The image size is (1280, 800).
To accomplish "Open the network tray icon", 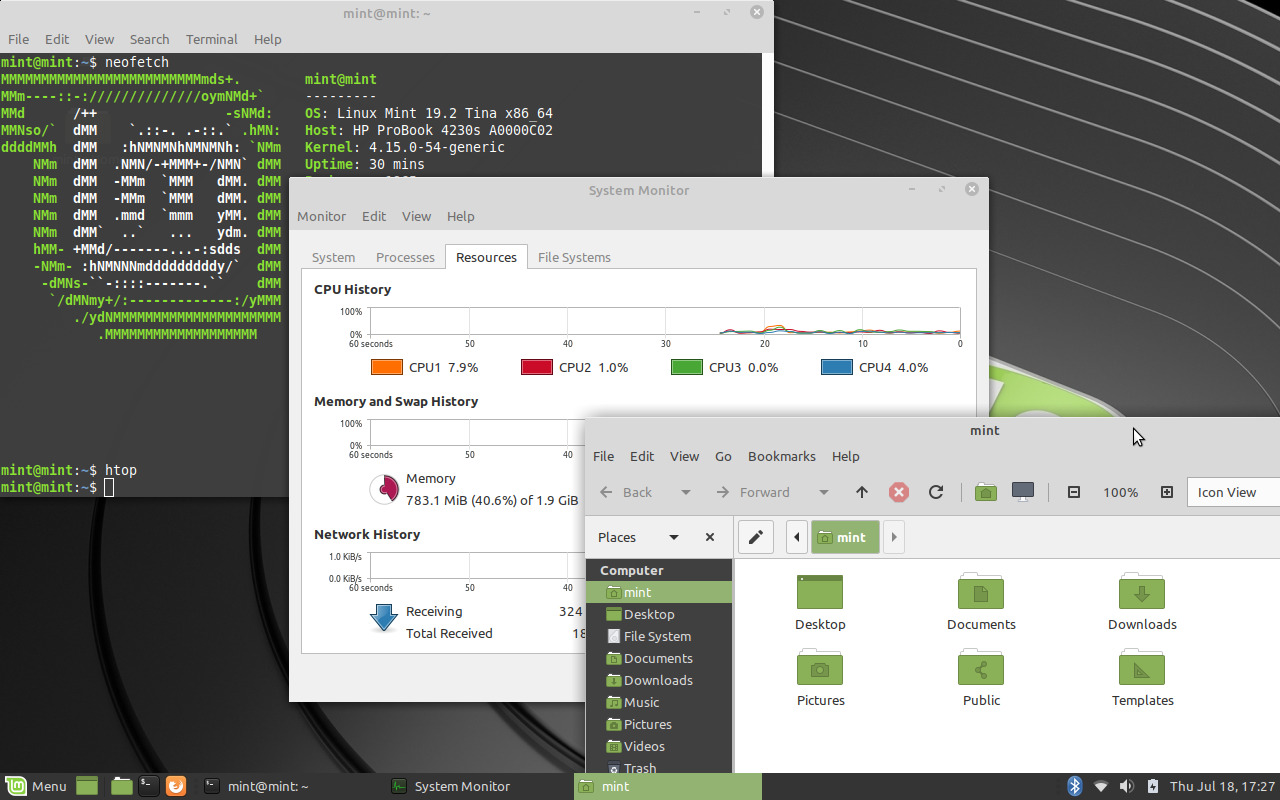I will [1101, 786].
